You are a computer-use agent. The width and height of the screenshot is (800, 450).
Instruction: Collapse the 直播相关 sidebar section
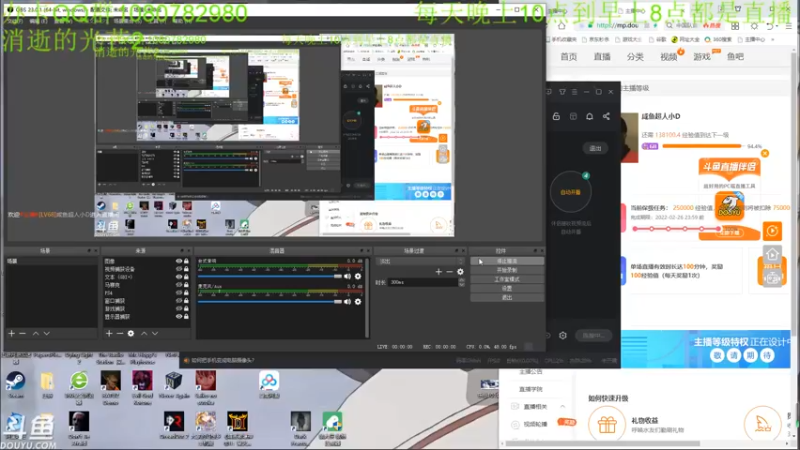coord(562,407)
